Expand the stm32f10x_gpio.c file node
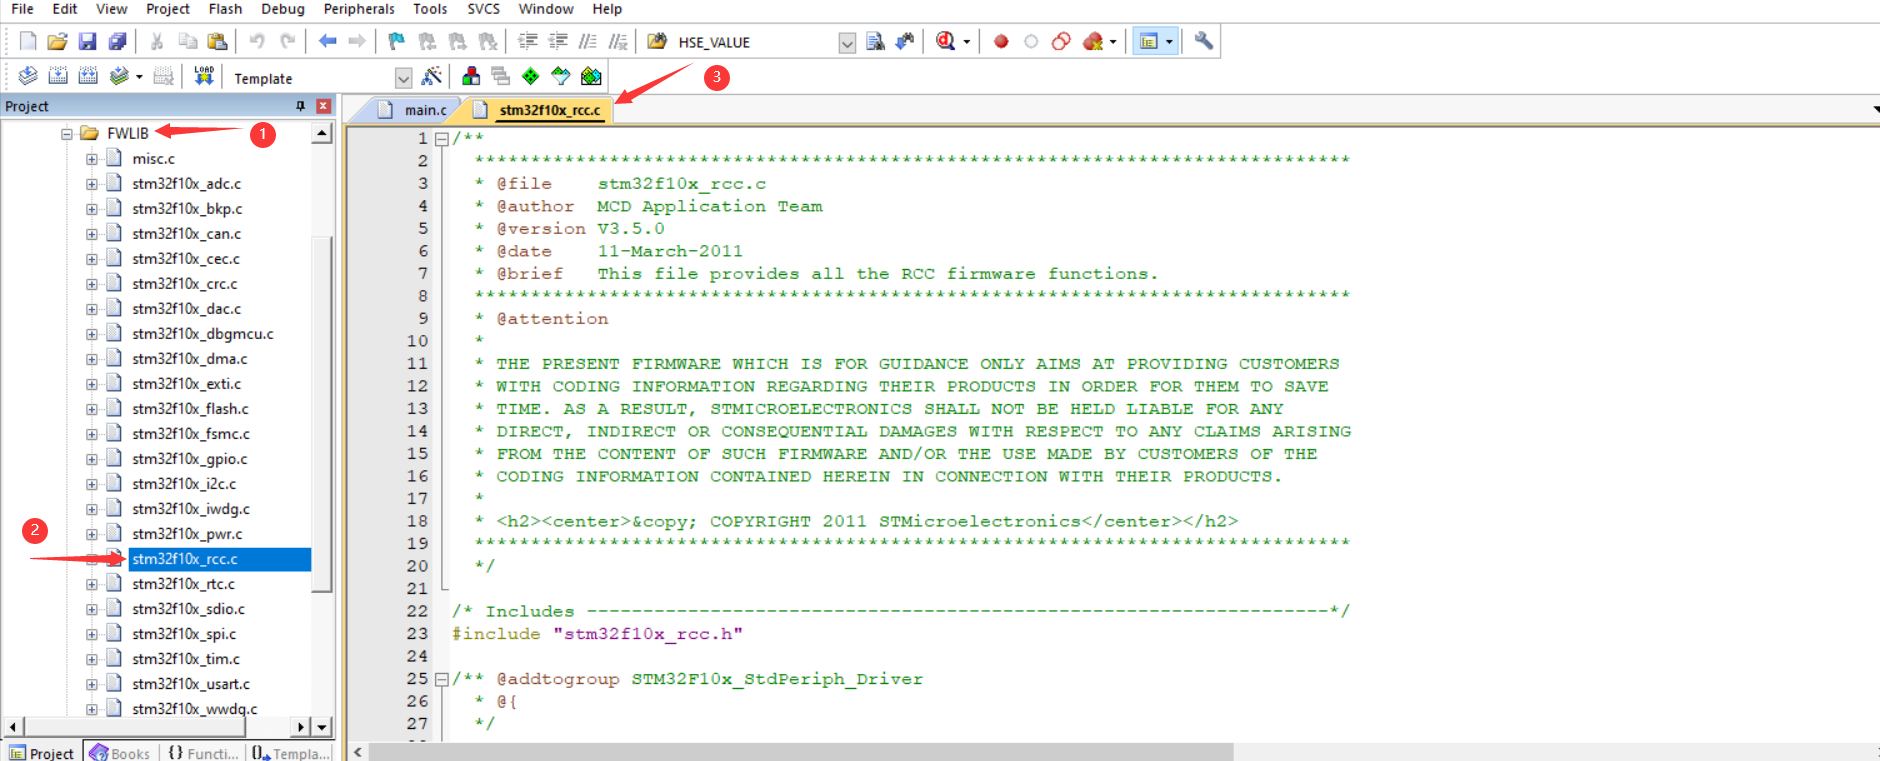 click(x=91, y=459)
